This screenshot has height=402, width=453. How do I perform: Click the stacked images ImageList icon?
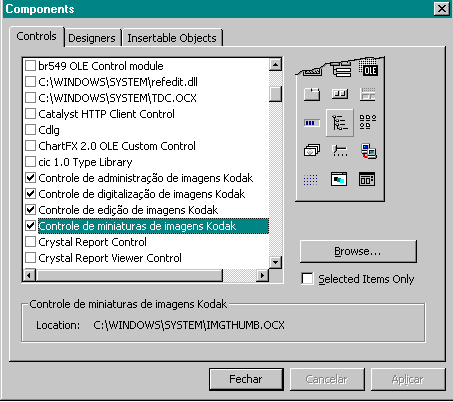point(312,150)
